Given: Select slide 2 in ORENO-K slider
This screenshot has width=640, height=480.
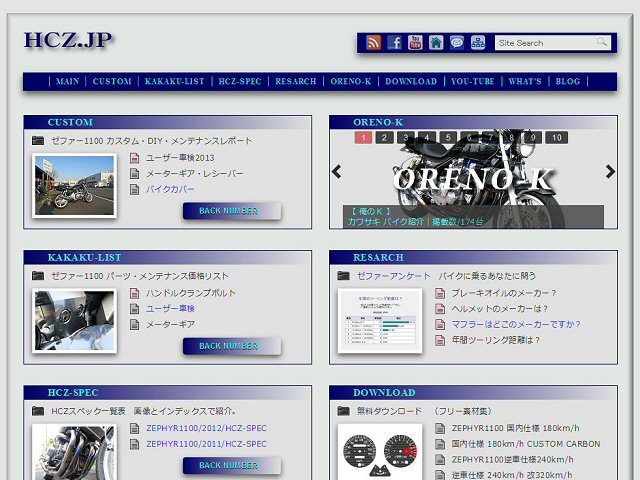Looking at the screenshot, I should (384, 138).
